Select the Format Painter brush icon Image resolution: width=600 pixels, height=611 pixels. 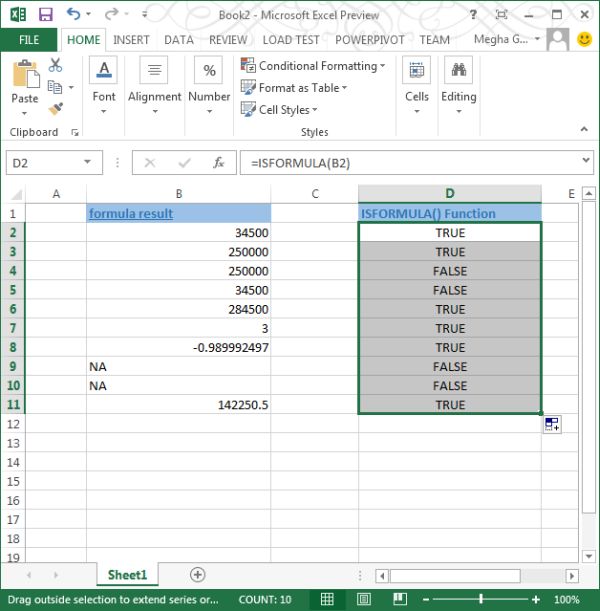(x=56, y=109)
